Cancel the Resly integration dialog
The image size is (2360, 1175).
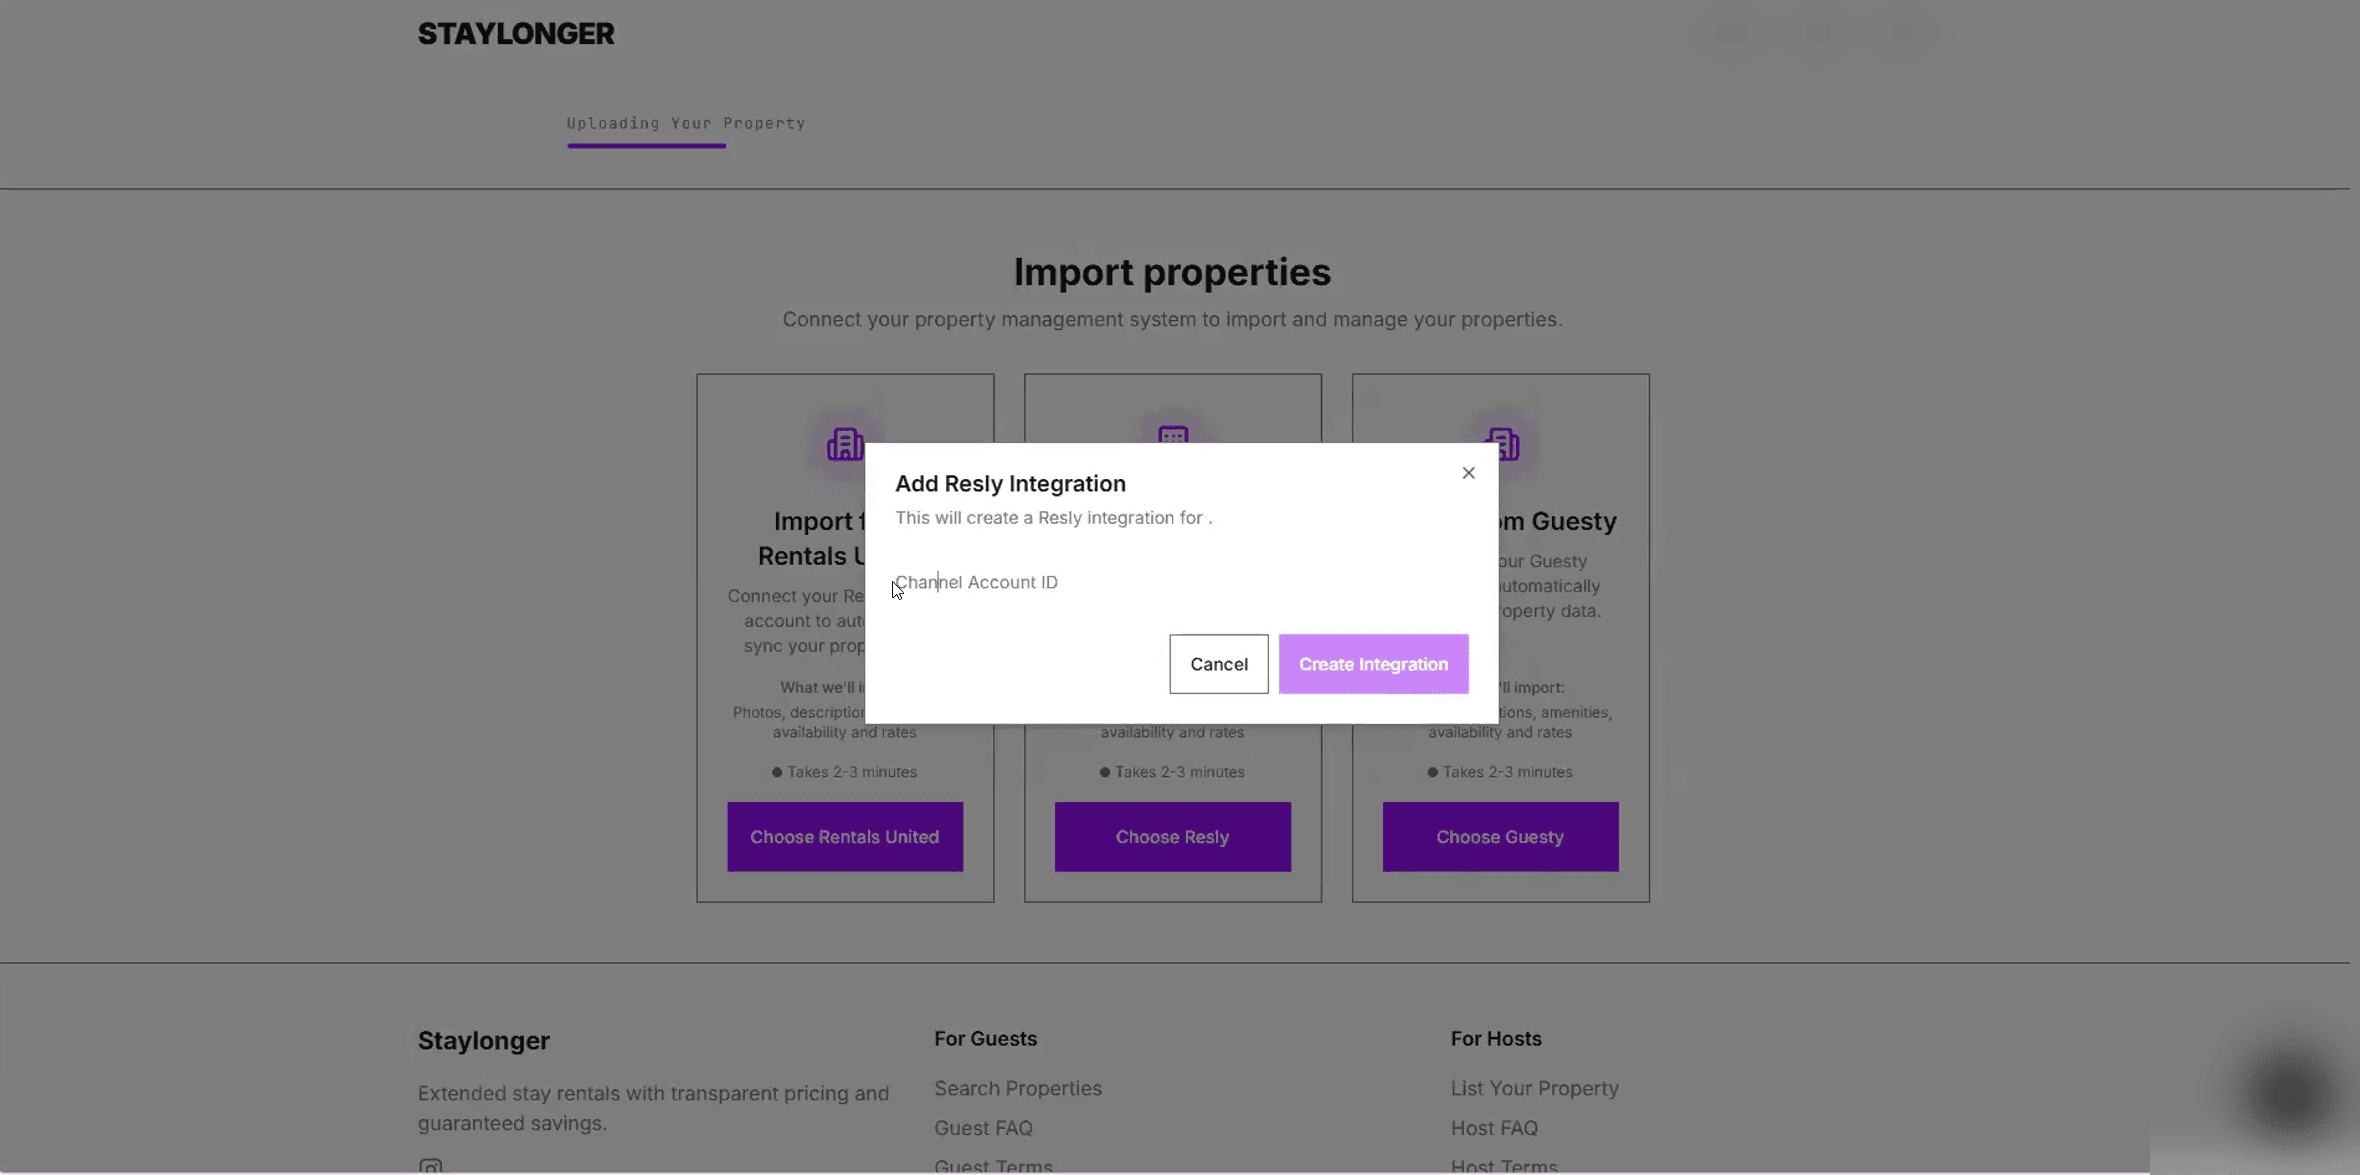click(1218, 664)
